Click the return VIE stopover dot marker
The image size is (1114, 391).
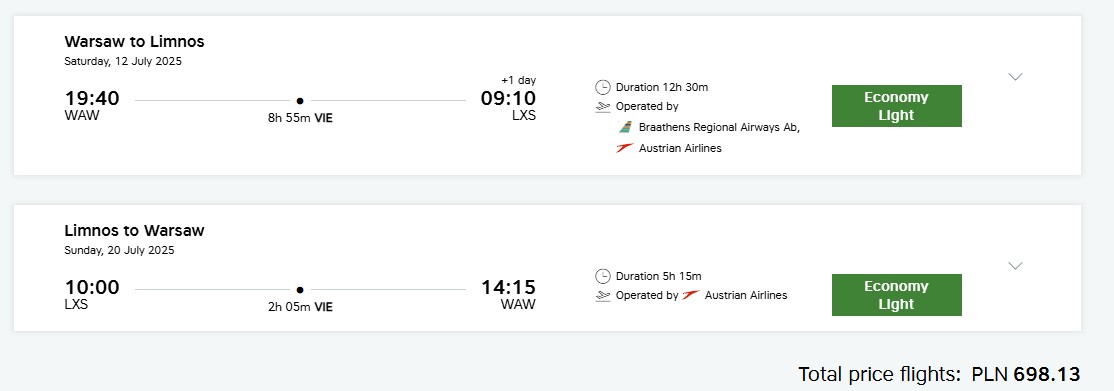pos(300,290)
